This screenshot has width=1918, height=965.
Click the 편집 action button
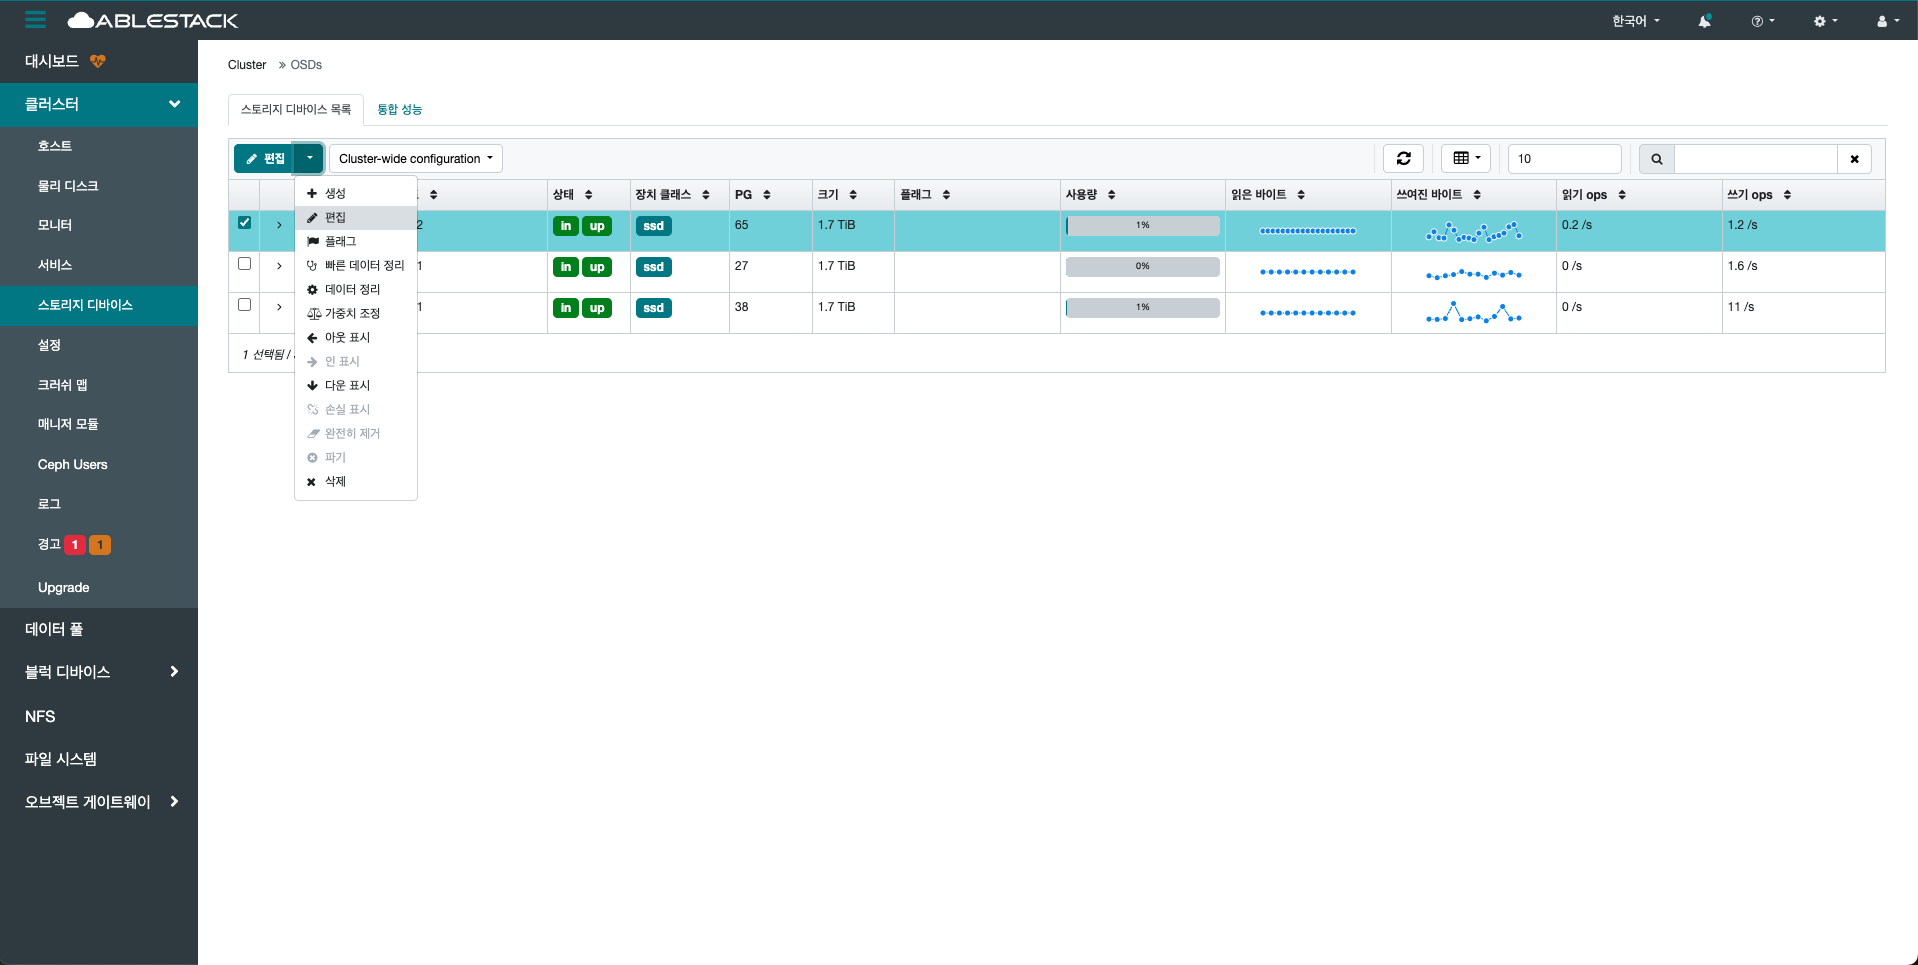click(265, 159)
